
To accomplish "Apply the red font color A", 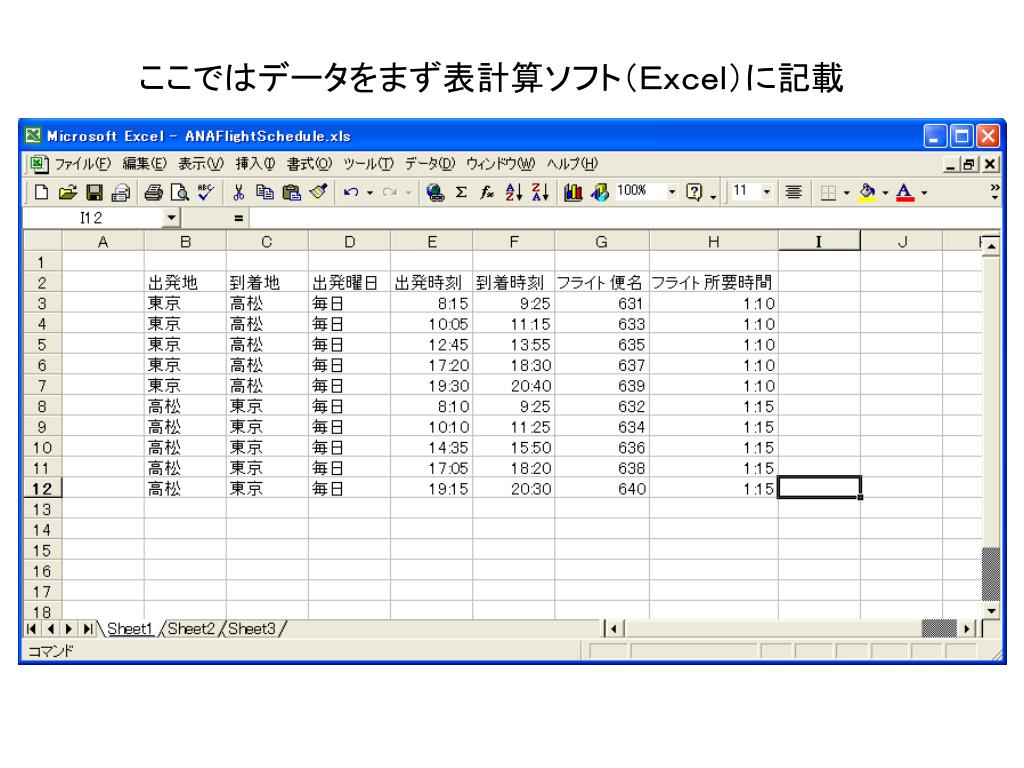I will (x=904, y=192).
